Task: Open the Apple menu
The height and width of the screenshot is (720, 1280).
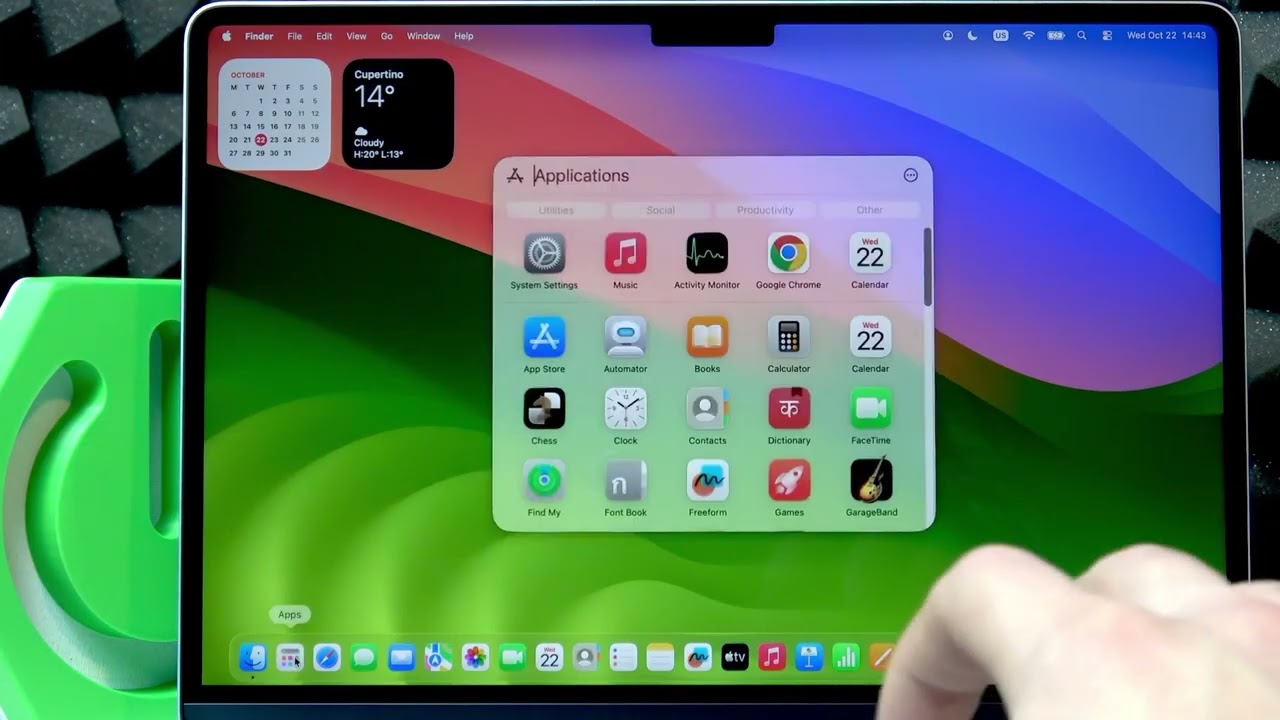Action: pos(227,36)
